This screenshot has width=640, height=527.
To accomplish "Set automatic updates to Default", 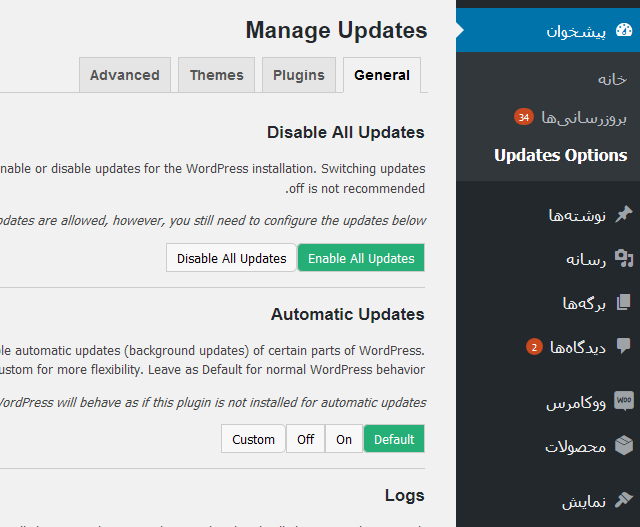I will pyautogui.click(x=394, y=439).
